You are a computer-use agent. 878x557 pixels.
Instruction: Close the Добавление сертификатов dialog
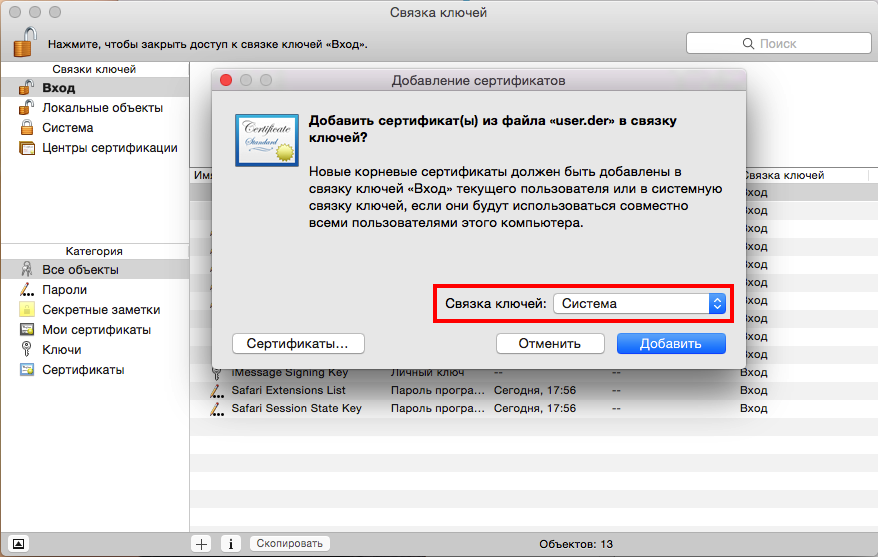click(226, 80)
